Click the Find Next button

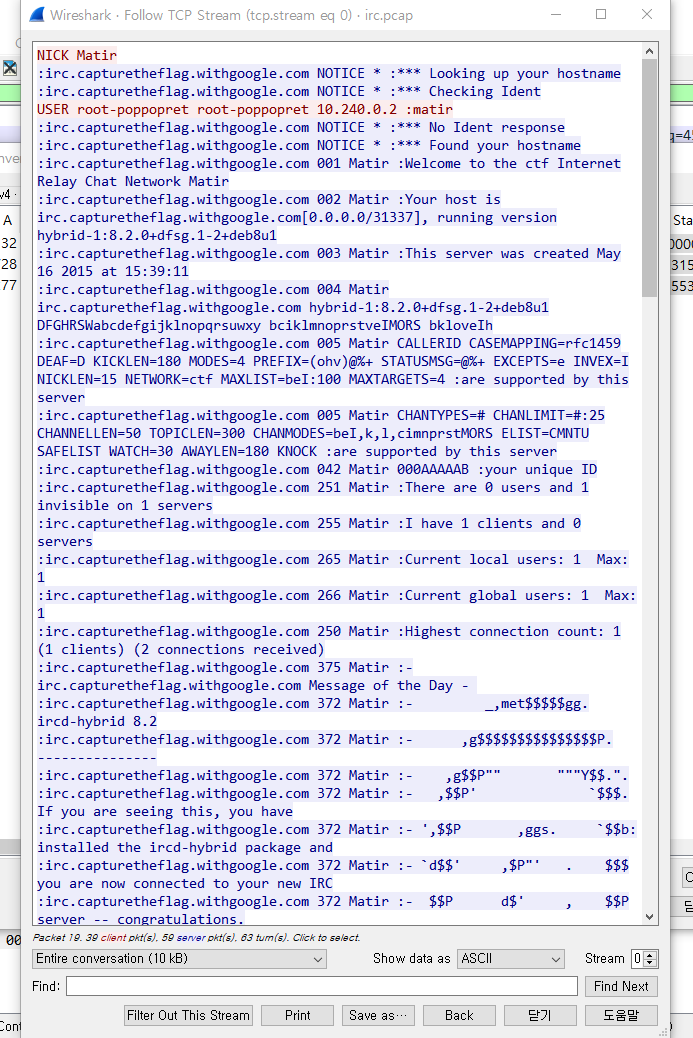coord(621,986)
